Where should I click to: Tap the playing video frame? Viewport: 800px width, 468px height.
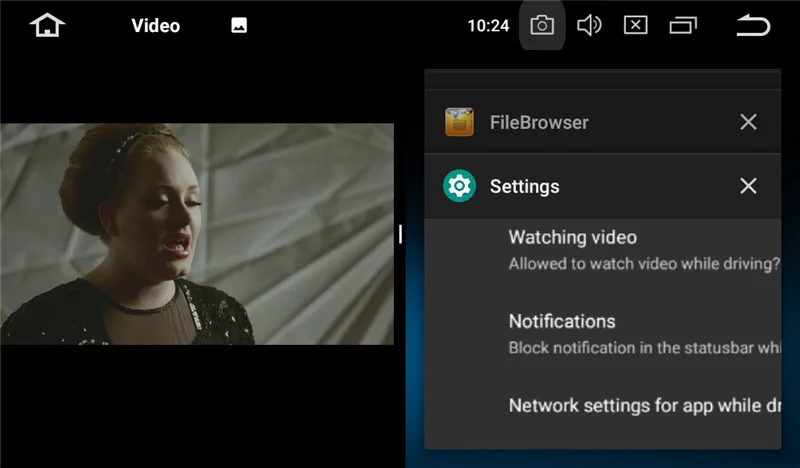pos(197,234)
